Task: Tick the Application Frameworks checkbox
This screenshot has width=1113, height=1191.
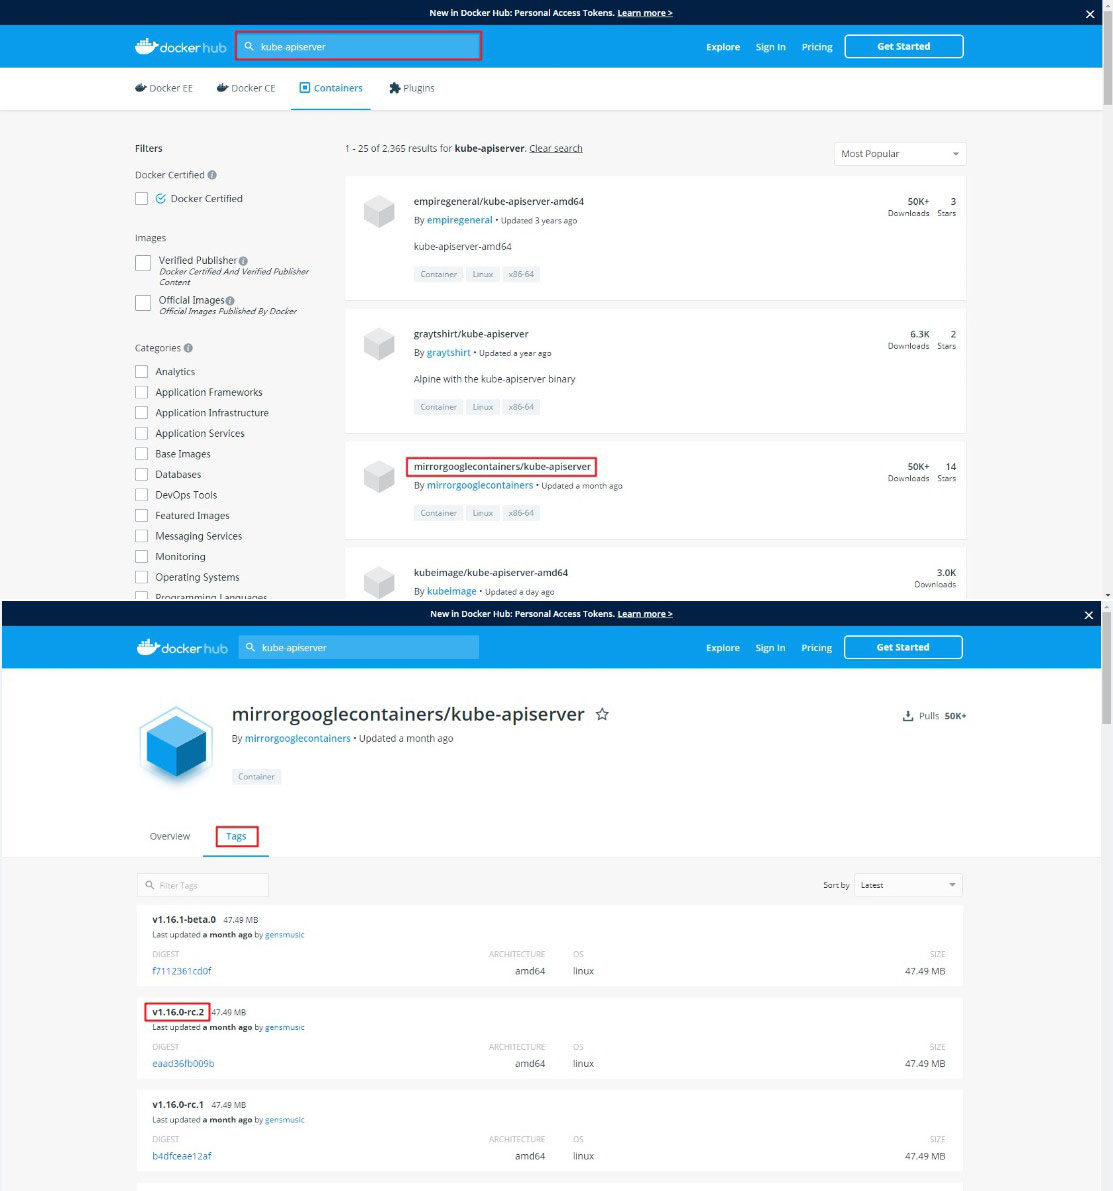Action: [x=141, y=392]
